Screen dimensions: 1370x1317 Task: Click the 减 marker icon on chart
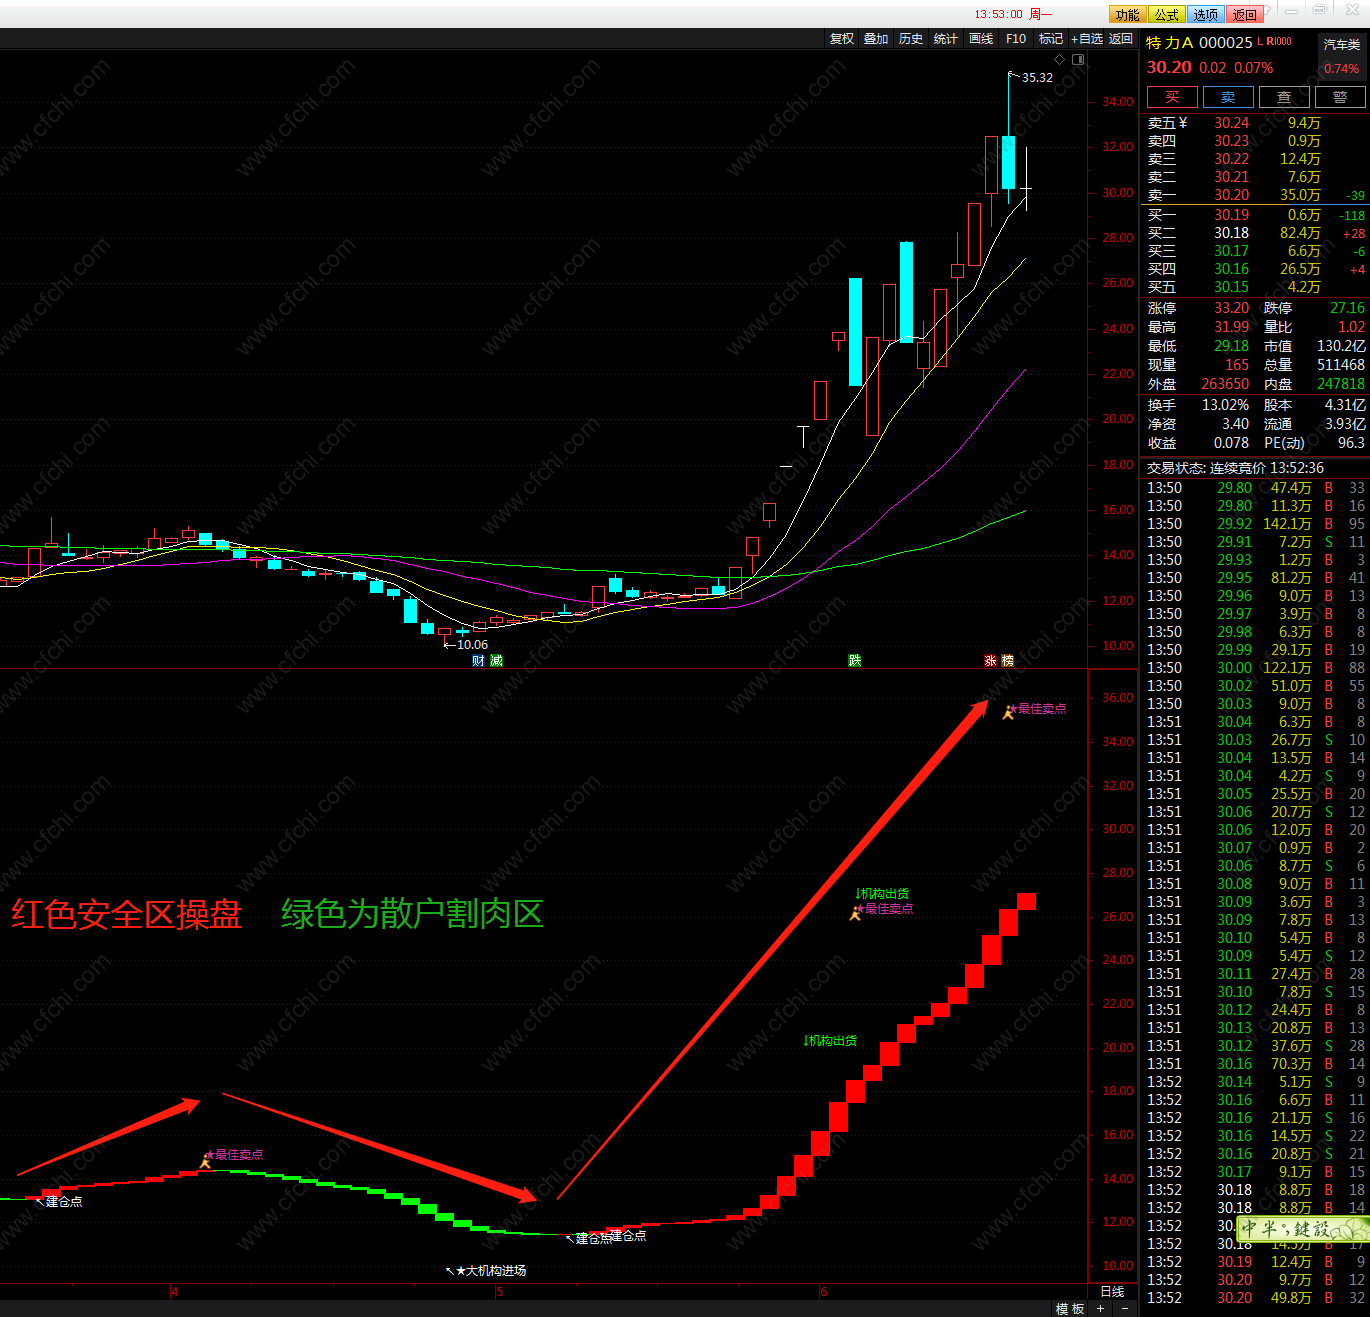[497, 661]
